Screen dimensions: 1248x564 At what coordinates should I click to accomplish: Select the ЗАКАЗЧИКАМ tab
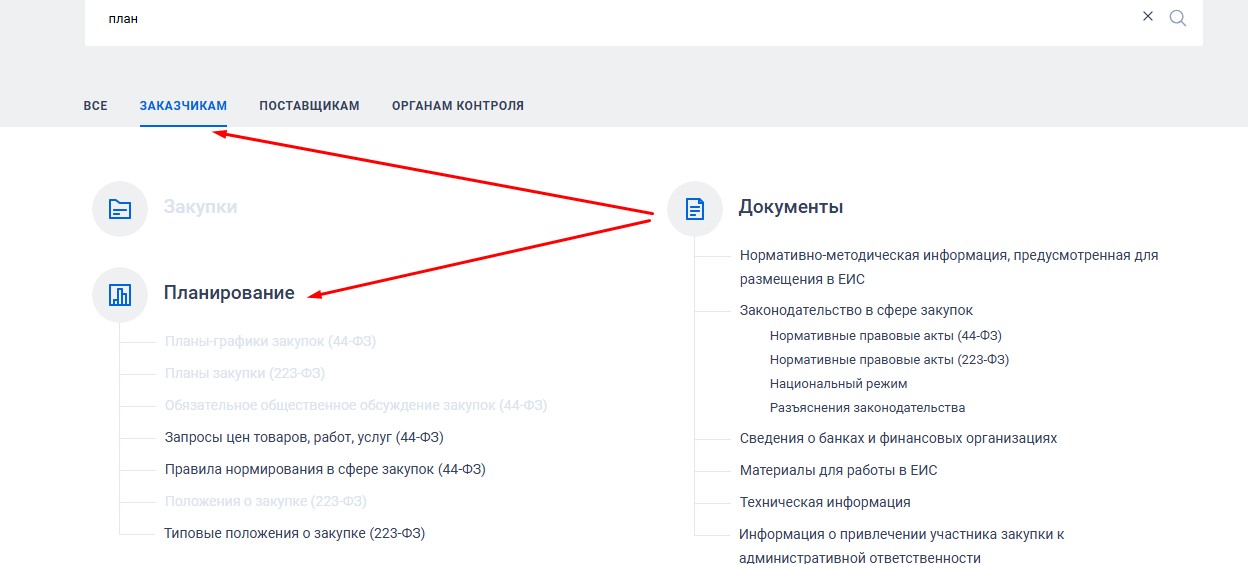(x=183, y=106)
